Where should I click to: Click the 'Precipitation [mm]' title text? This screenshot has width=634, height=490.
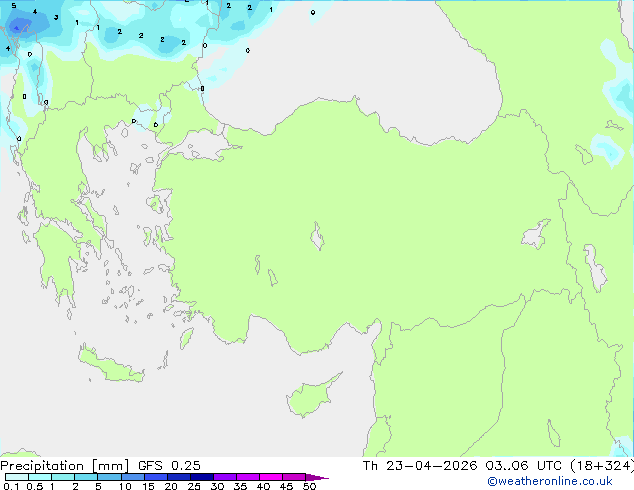[65, 466]
